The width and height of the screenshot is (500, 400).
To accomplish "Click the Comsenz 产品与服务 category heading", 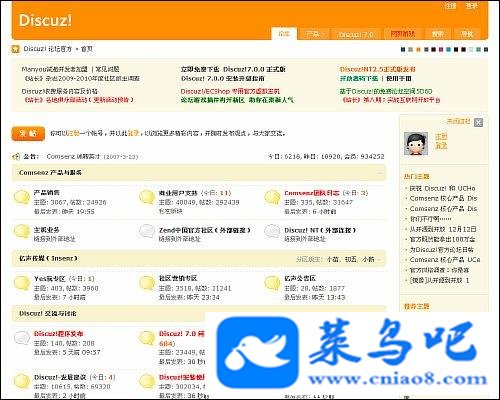I will (x=50, y=173).
